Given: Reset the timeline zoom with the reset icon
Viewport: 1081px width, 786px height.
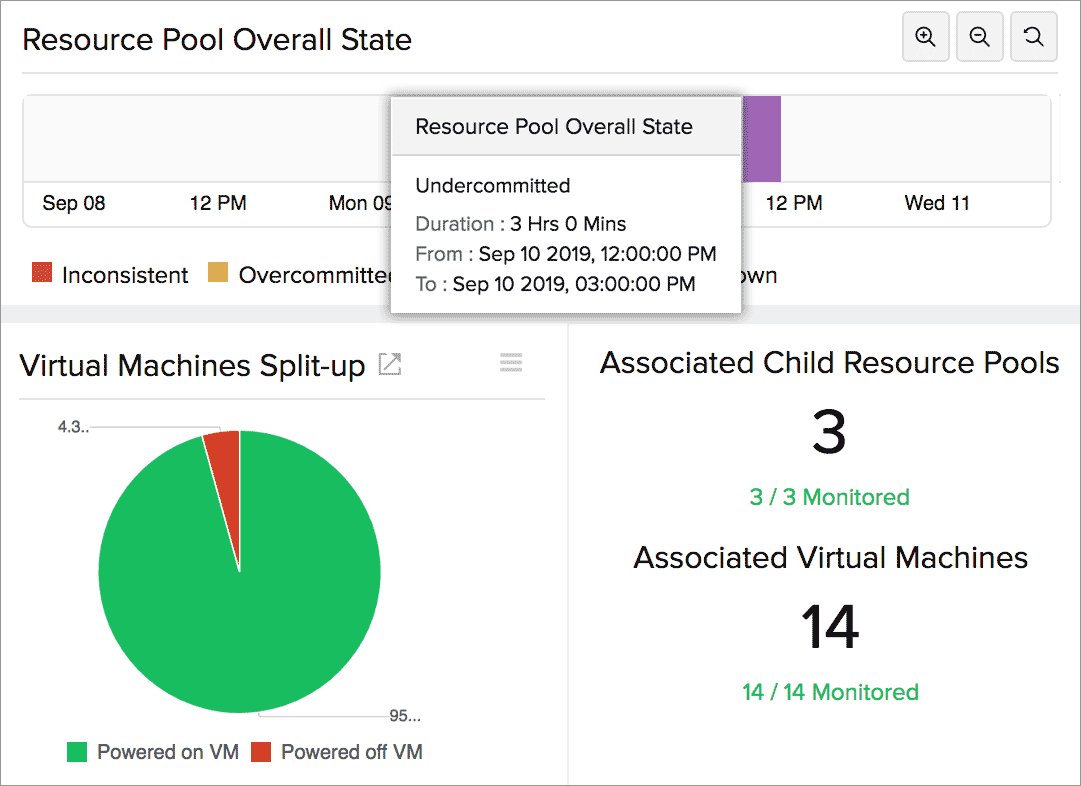Looking at the screenshot, I should 1033,36.
